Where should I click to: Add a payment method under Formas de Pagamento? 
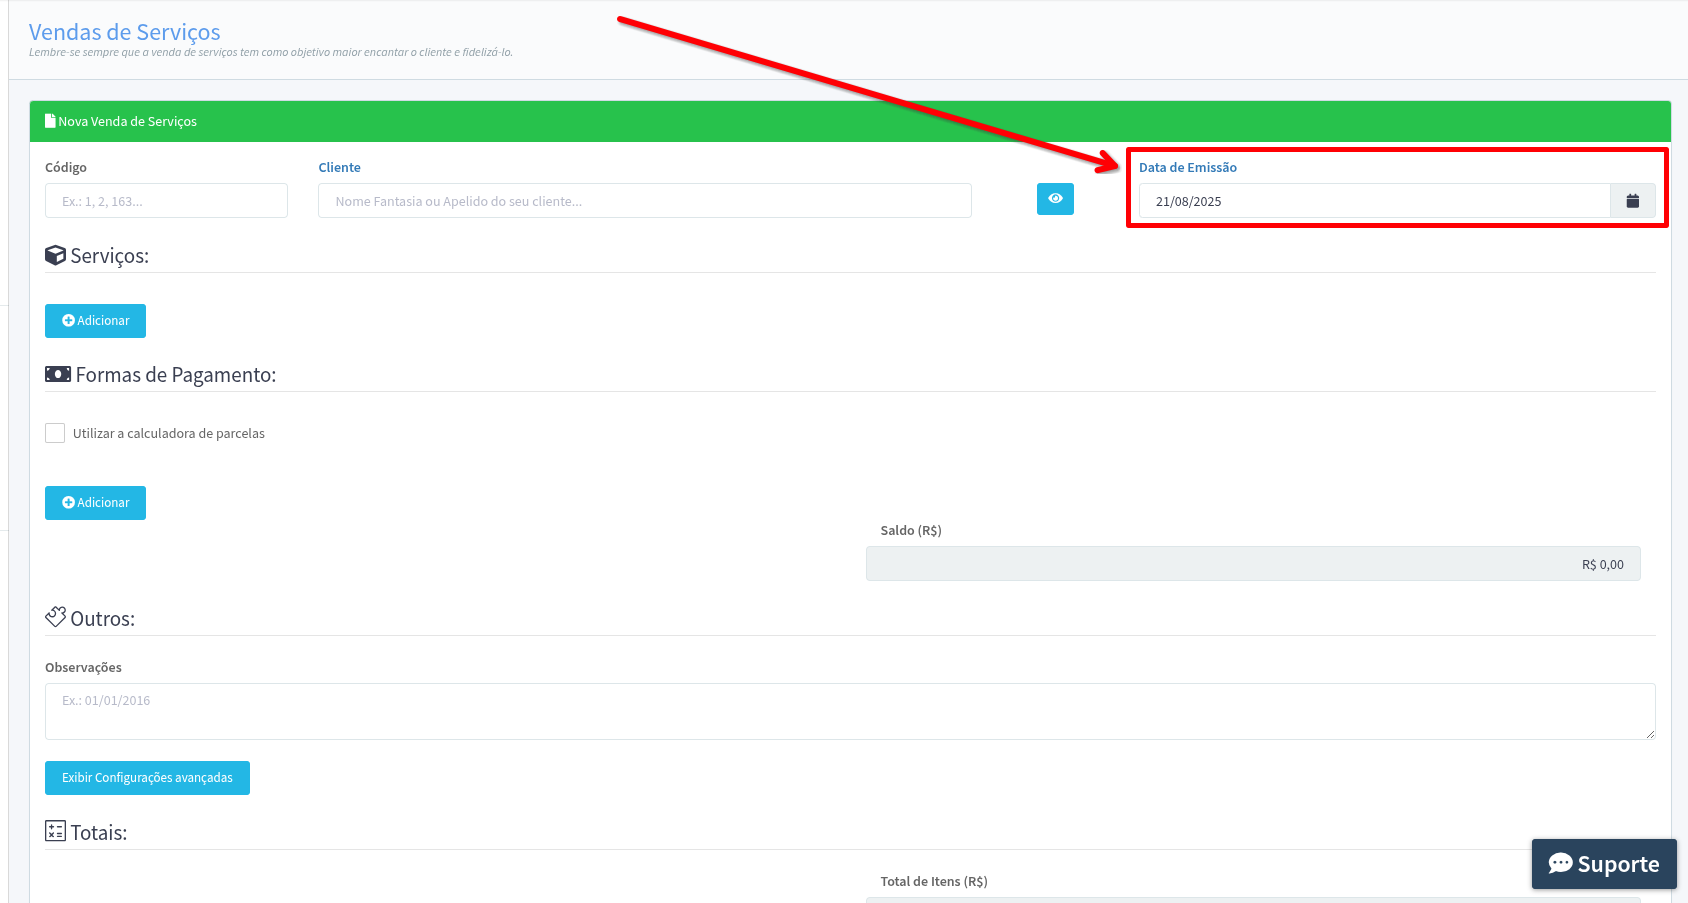tap(96, 503)
